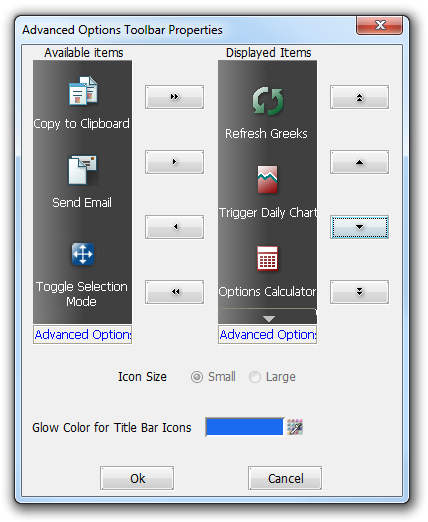This screenshot has height=522, width=428.
Task: Select the Copy to Clipboard icon
Action: click(83, 91)
